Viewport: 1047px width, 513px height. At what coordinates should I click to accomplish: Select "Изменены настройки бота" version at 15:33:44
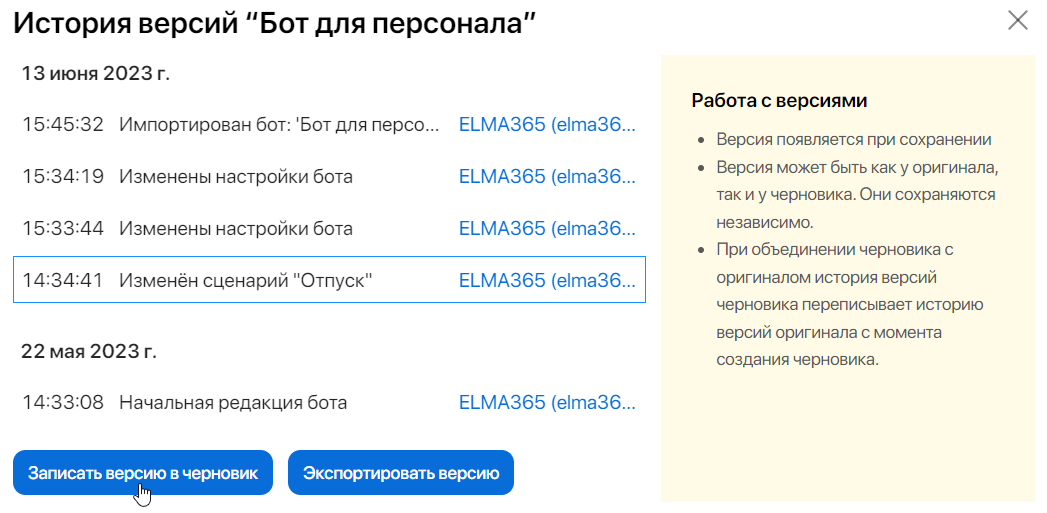[236, 229]
